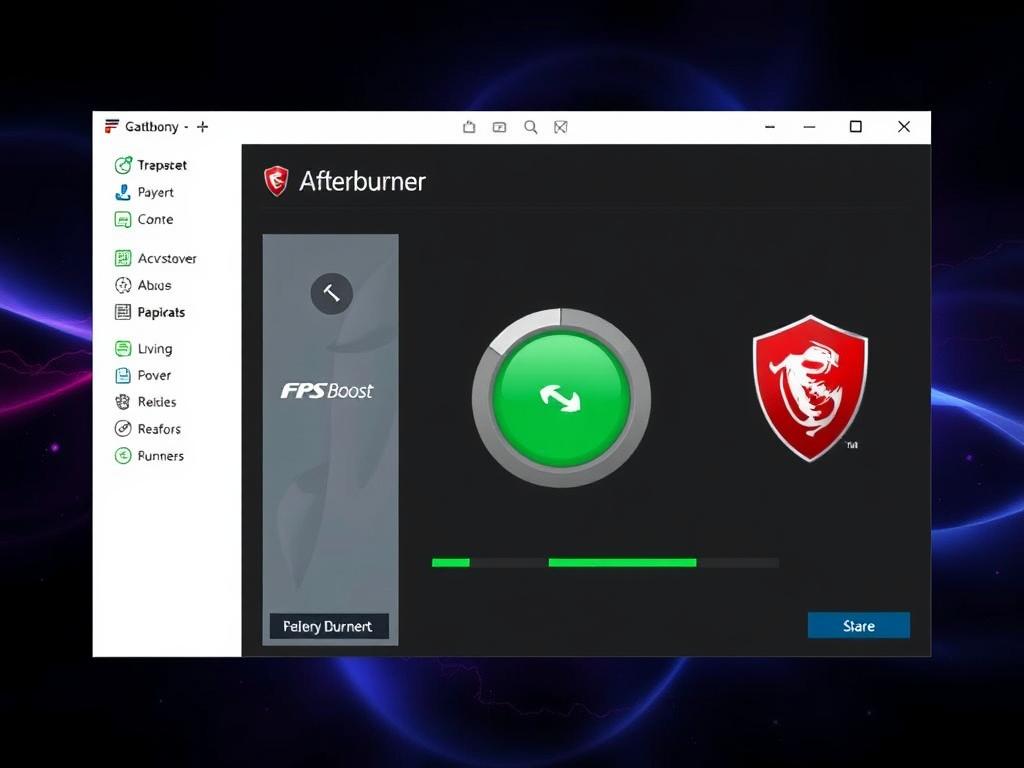1024x768 pixels.
Task: Maximize the Gattbony window
Action: (x=856, y=127)
